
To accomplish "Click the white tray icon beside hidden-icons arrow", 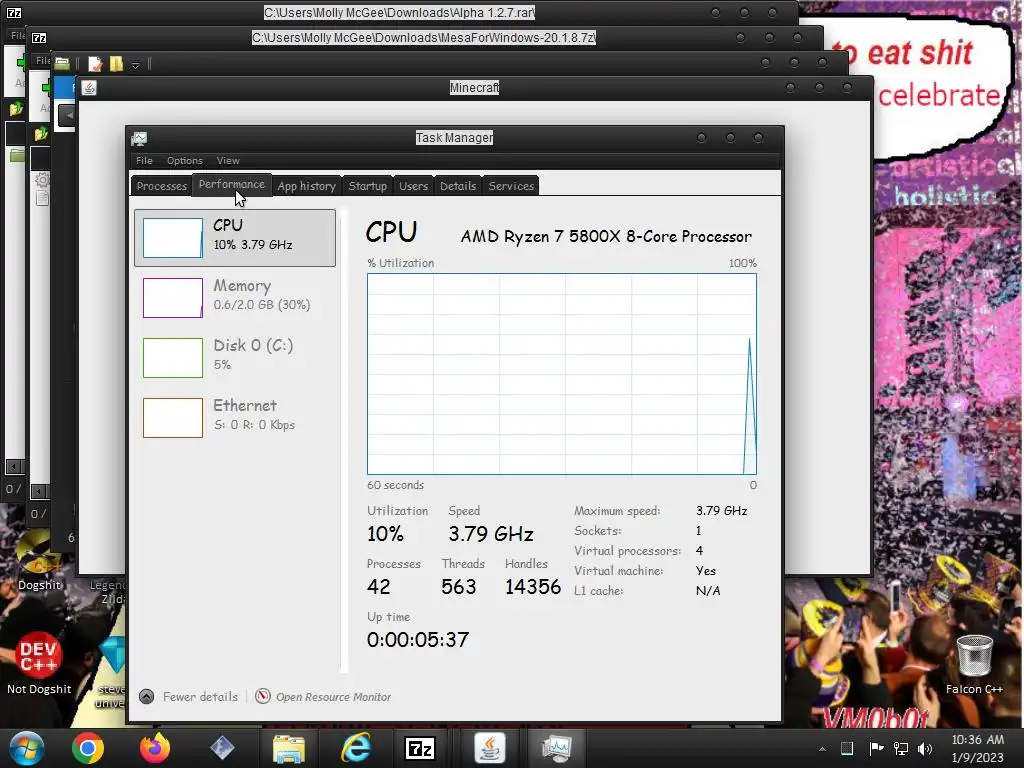I will 847,748.
